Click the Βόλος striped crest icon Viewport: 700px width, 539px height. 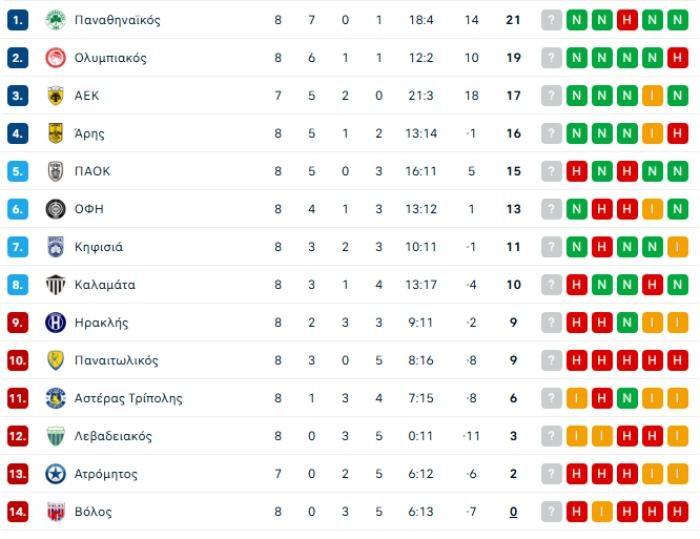(56, 512)
